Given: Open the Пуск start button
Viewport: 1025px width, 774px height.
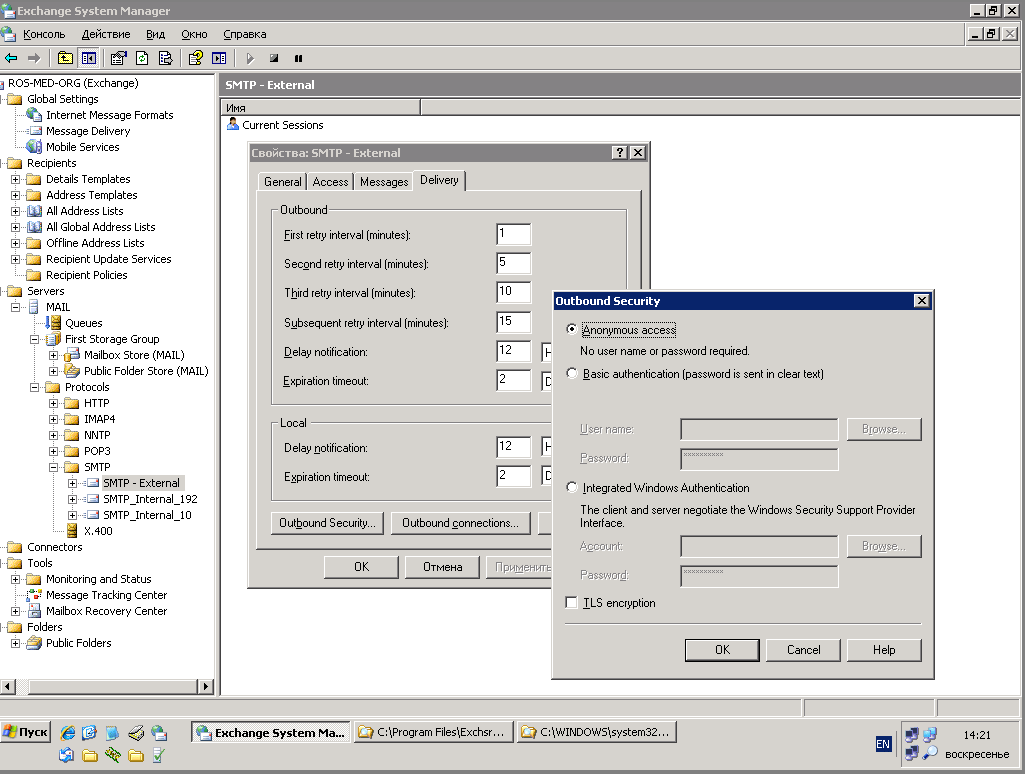Looking at the screenshot, I should click(x=26, y=732).
